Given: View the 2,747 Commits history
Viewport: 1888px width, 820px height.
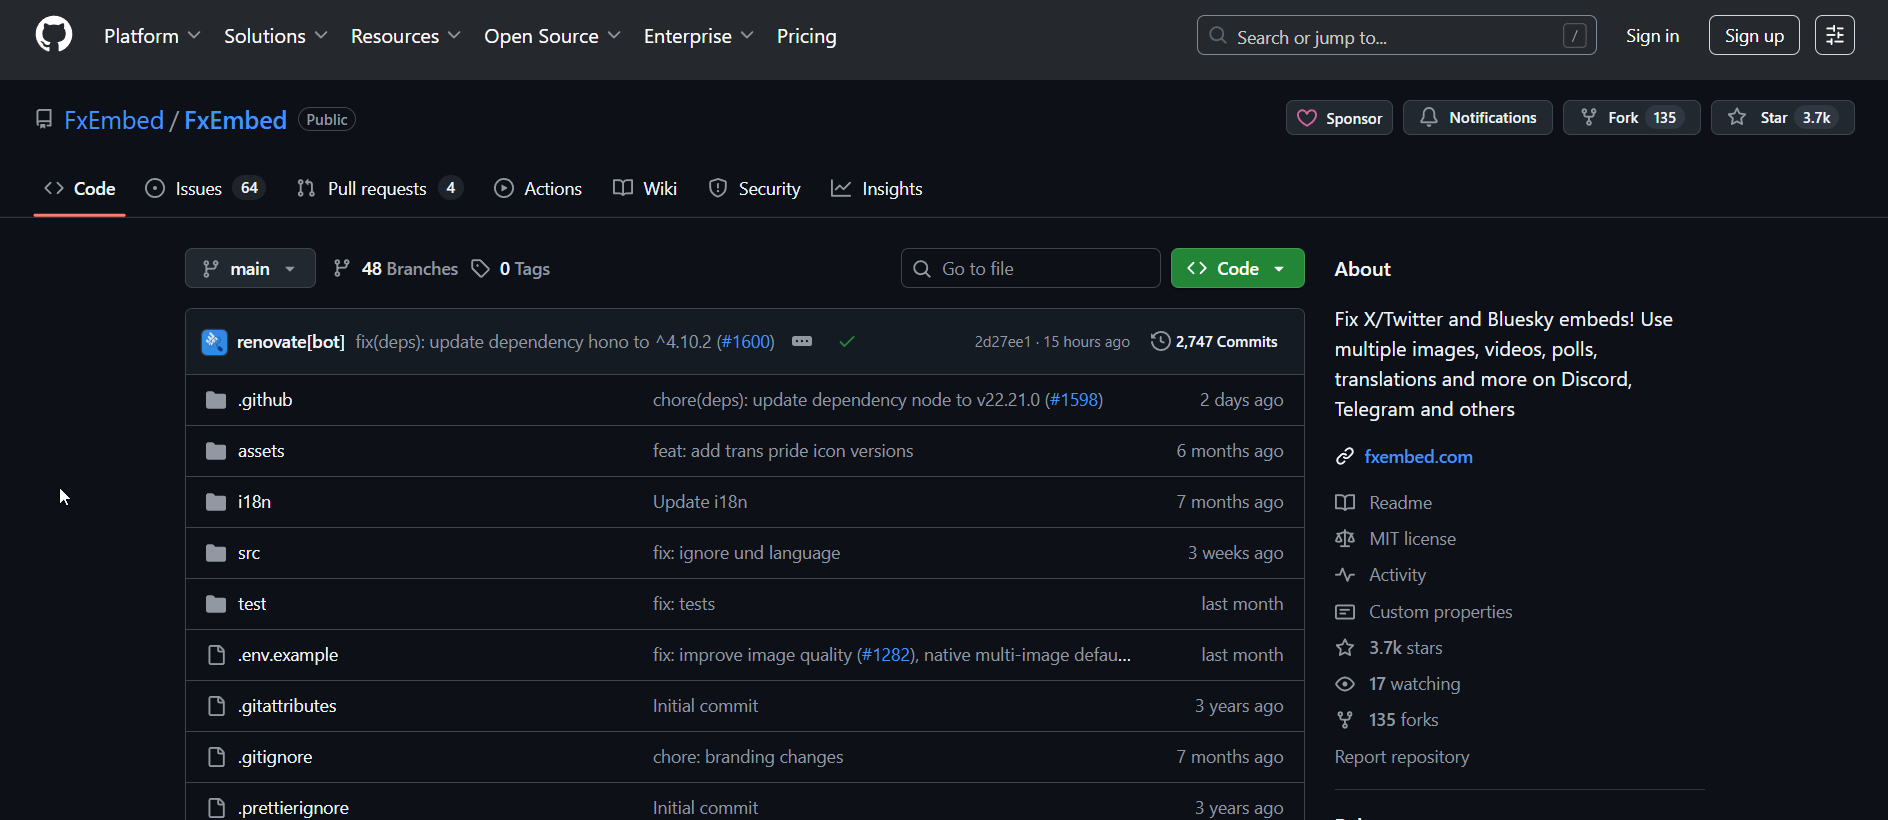Looking at the screenshot, I should tap(1215, 342).
